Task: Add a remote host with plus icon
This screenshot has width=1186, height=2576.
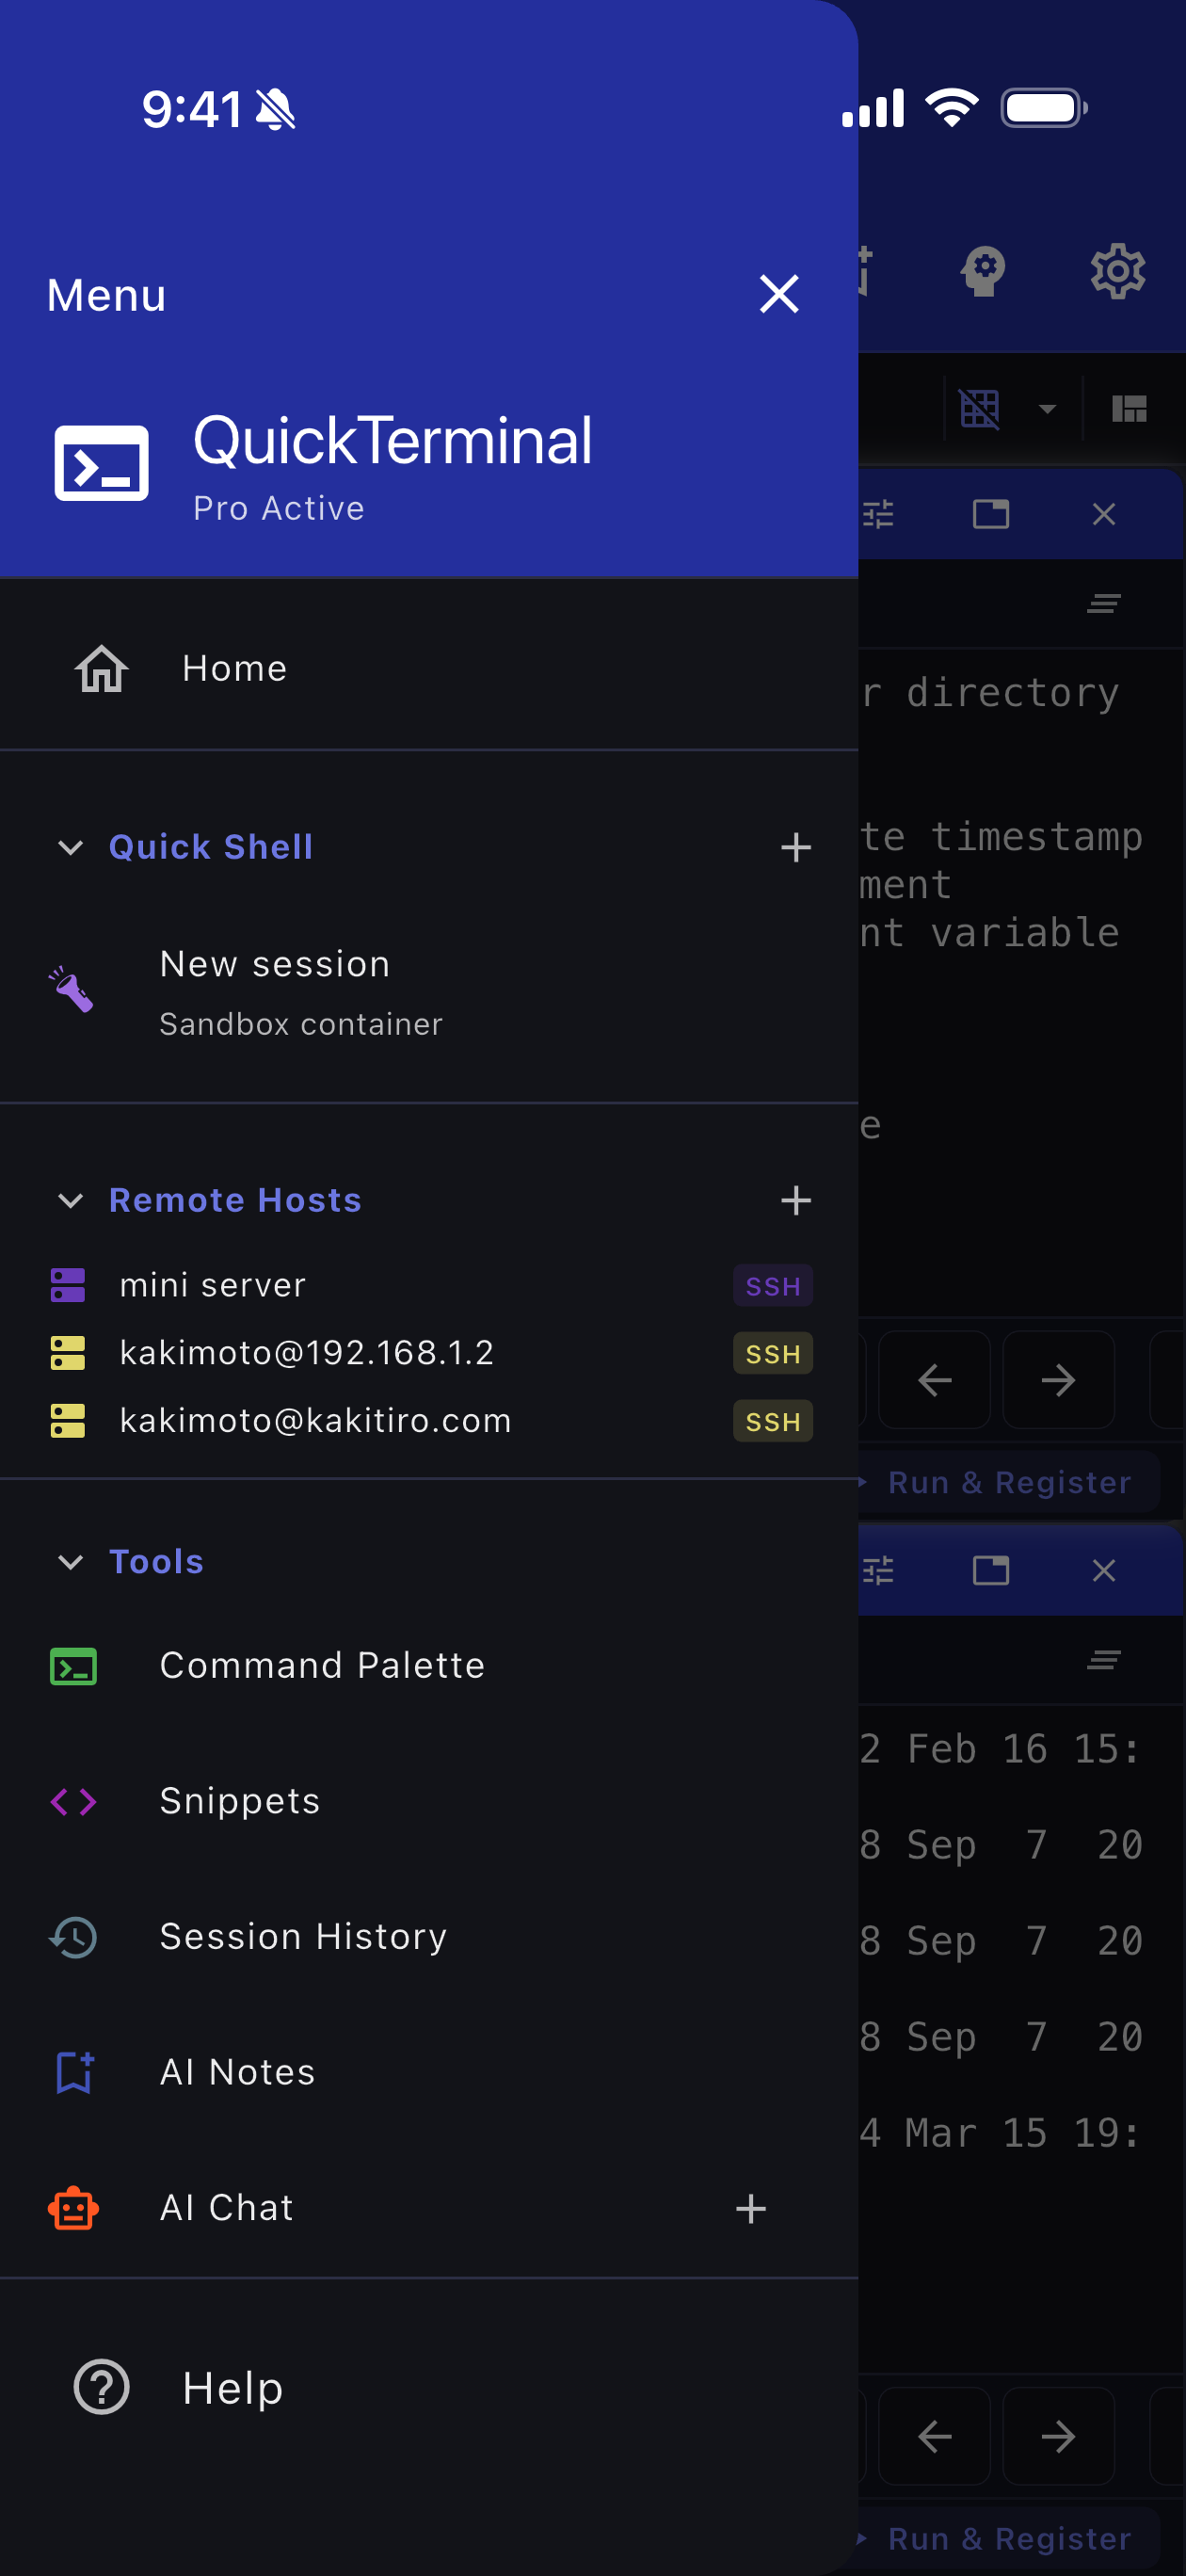Action: coord(795,1200)
